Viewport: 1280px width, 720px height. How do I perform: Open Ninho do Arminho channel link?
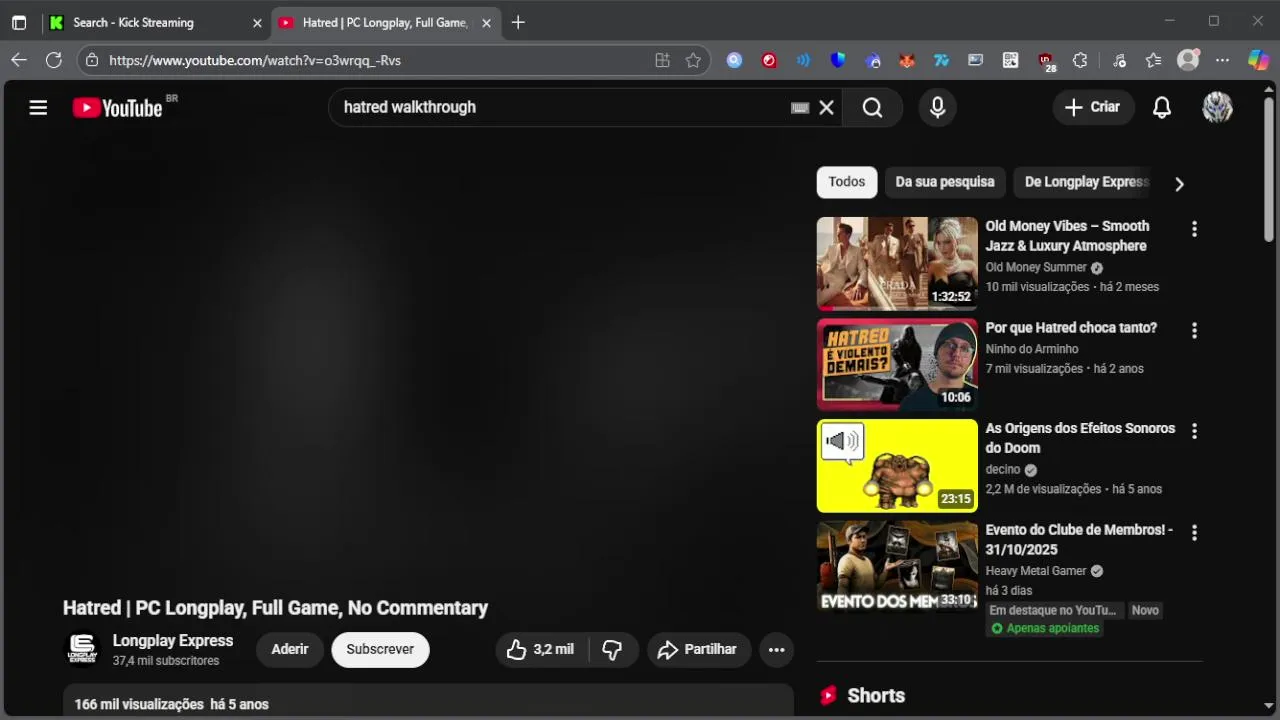1032,349
